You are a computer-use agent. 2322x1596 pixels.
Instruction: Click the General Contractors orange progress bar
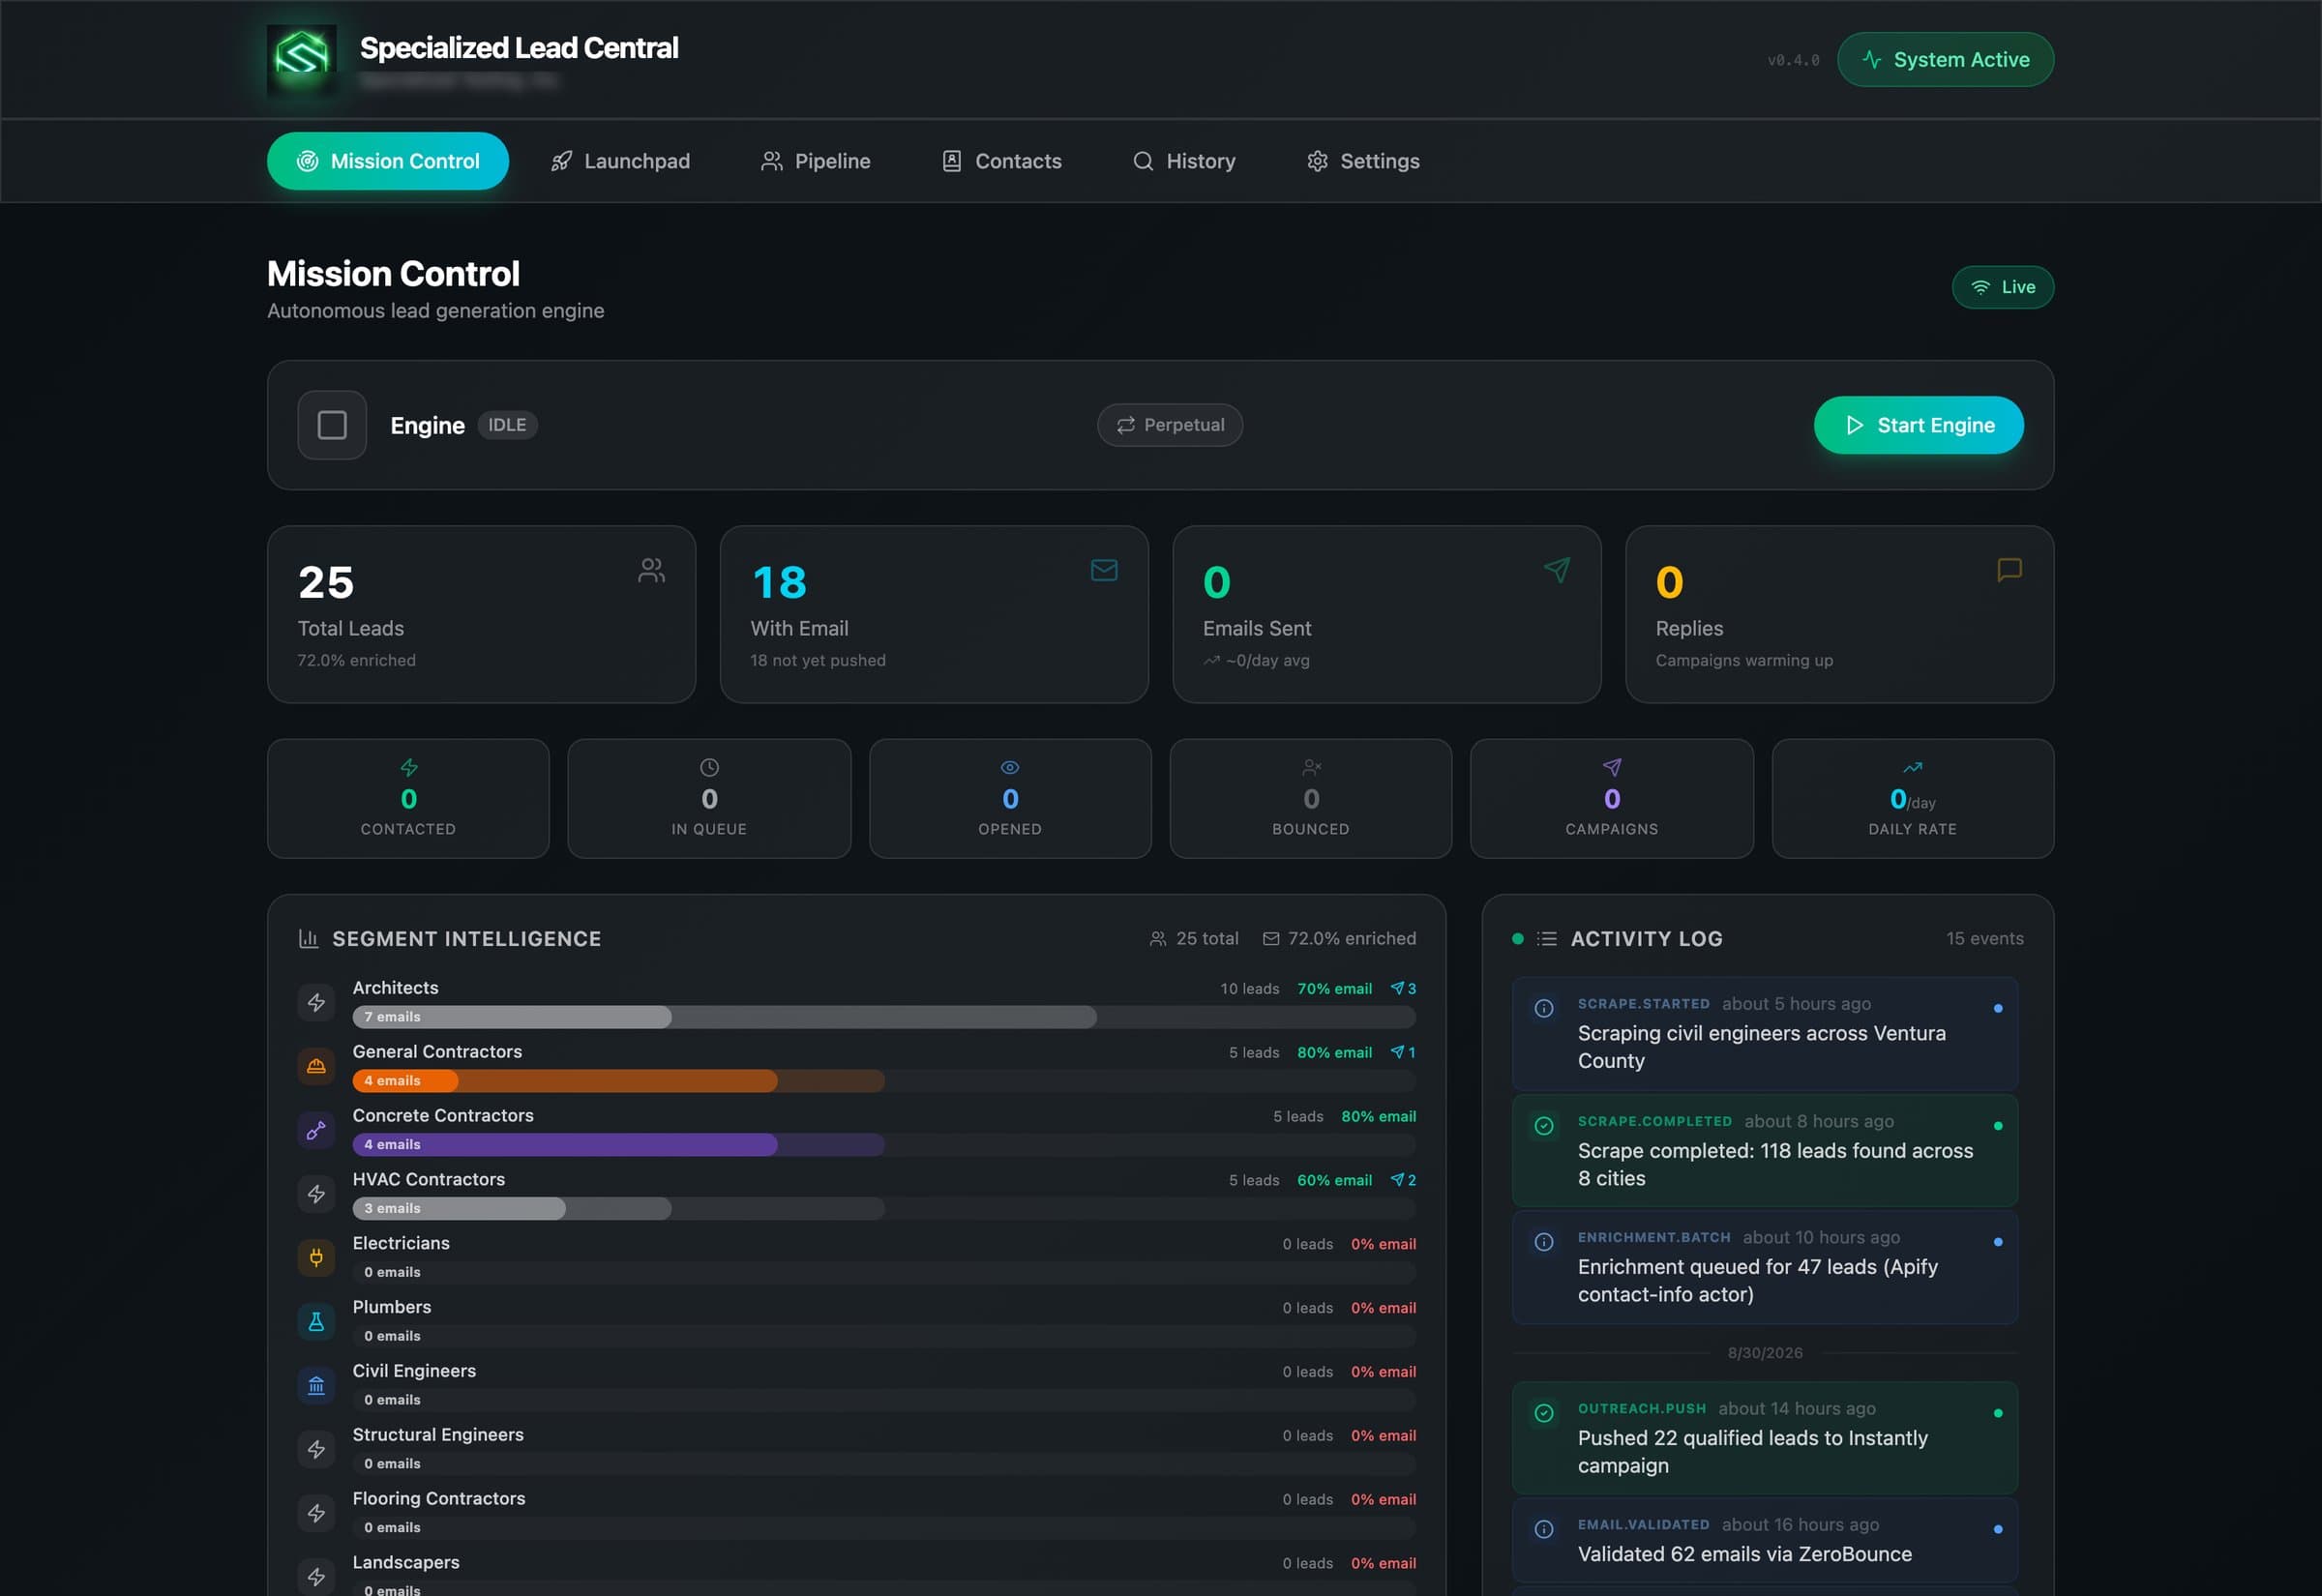point(884,1081)
